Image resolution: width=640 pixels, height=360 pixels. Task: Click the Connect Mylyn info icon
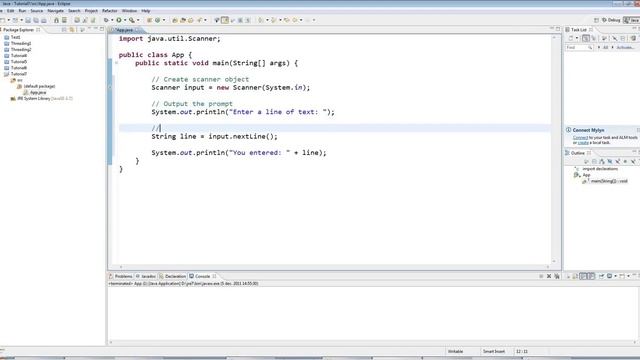[568, 130]
